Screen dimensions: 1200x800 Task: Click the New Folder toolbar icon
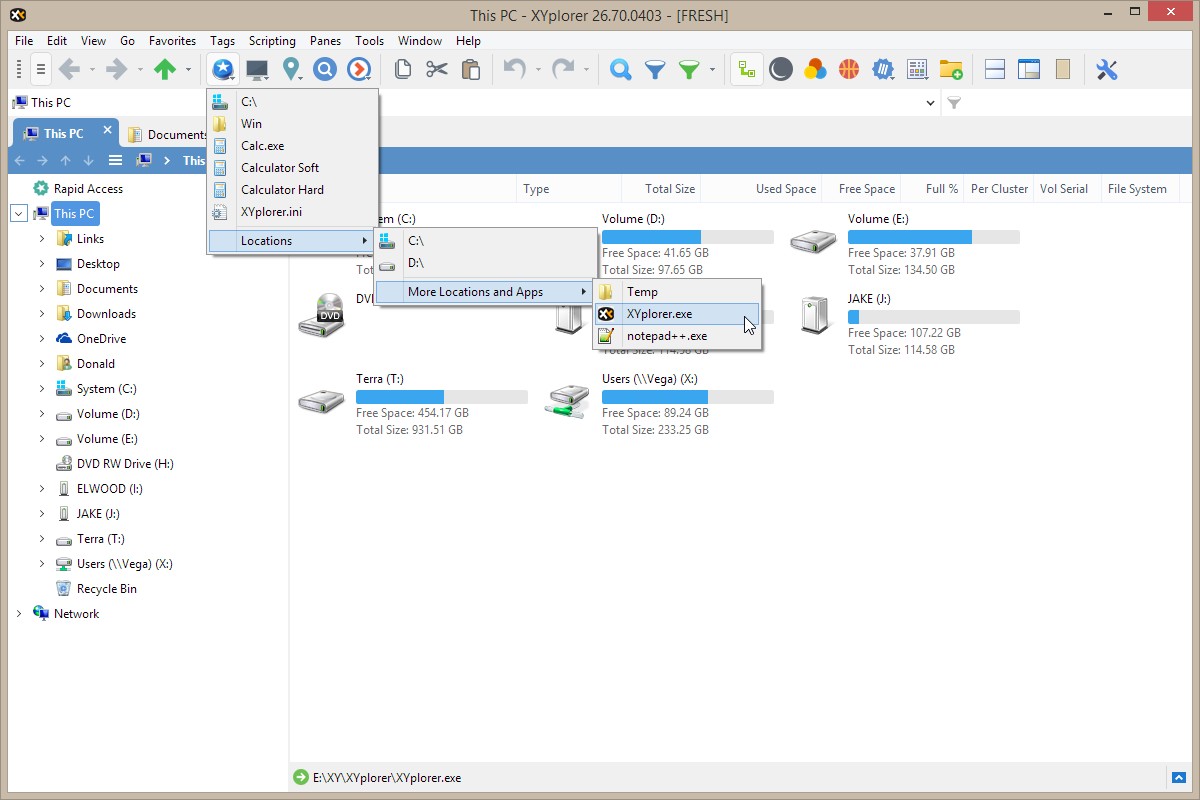click(950, 69)
